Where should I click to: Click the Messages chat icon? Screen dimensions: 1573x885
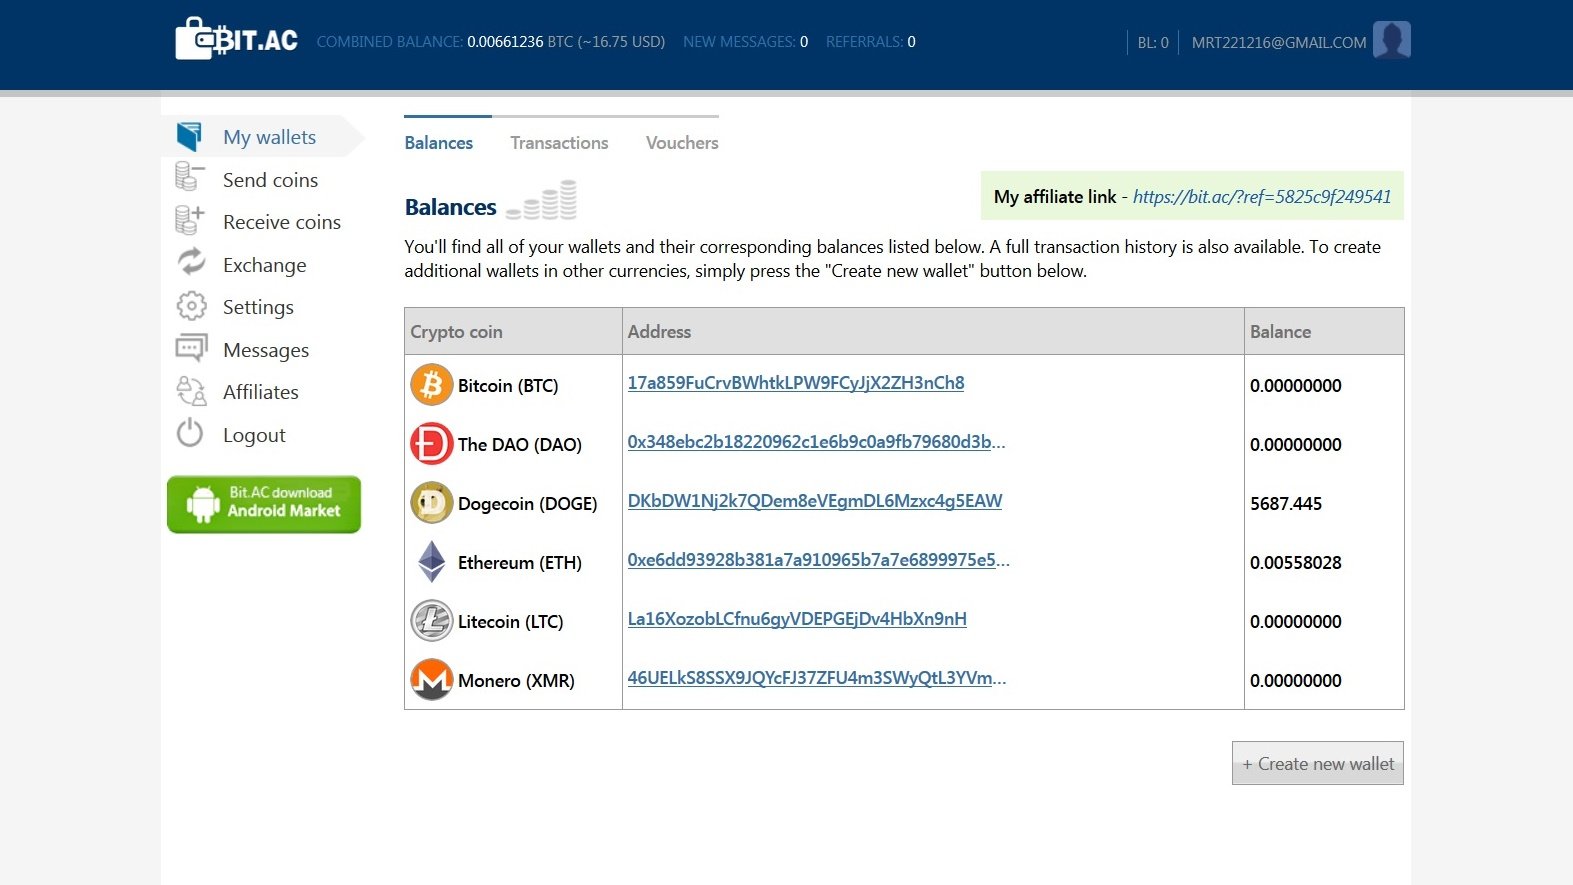pyautogui.click(x=191, y=348)
